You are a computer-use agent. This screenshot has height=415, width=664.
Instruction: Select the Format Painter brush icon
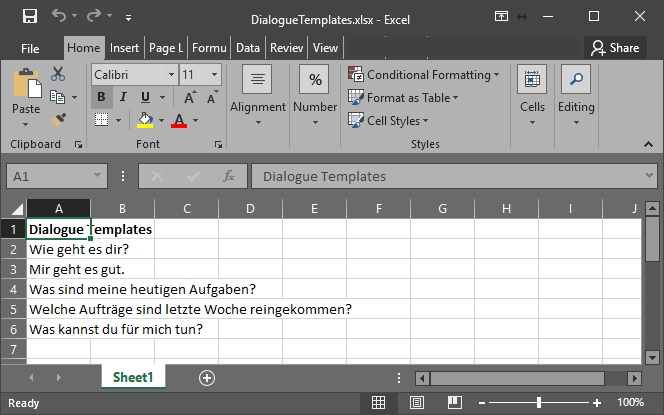pos(58,119)
